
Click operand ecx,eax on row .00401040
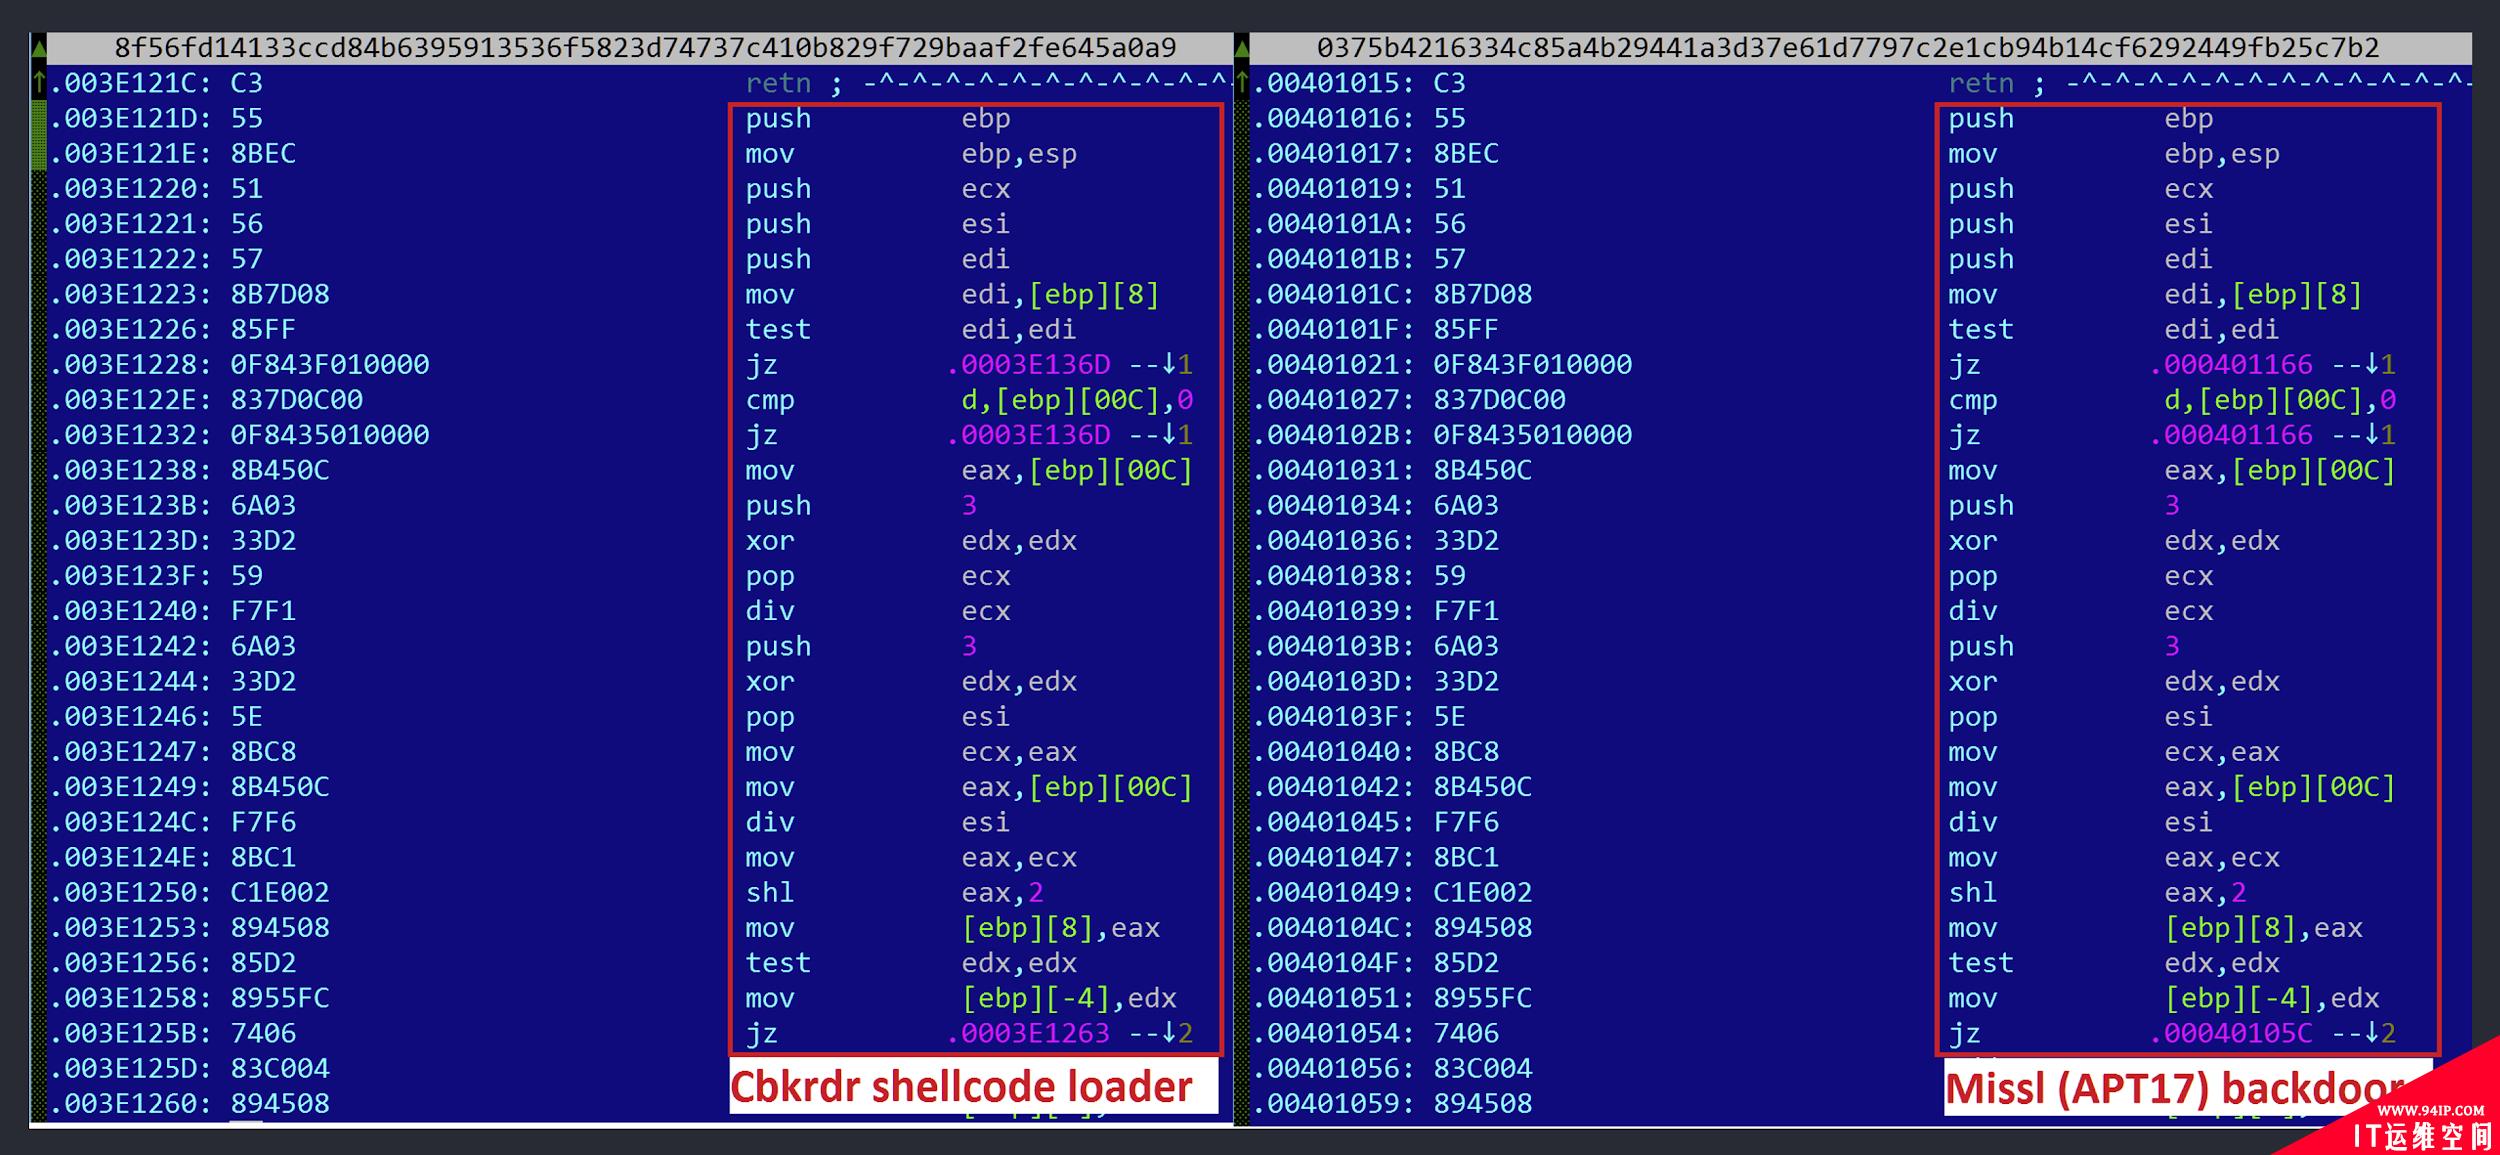pyautogui.click(x=2222, y=751)
